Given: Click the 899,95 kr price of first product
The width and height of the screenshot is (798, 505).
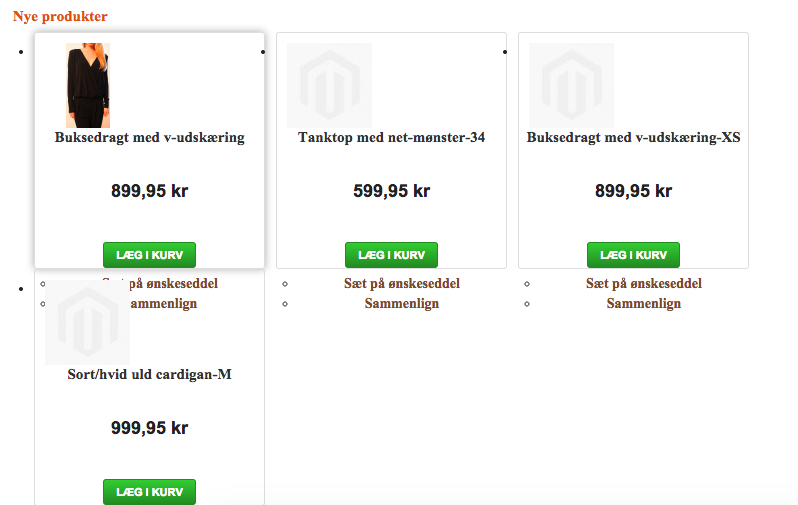Looking at the screenshot, I should pos(150,191).
